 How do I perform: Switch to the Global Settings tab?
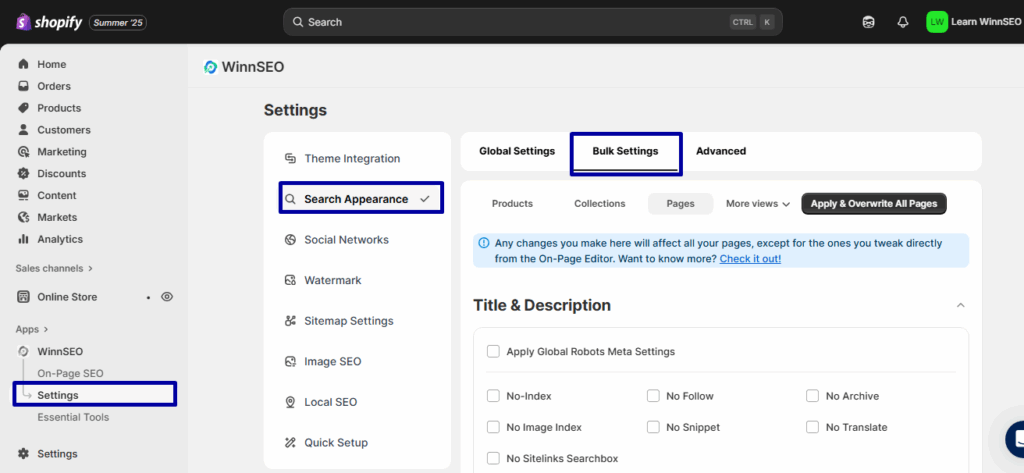[517, 151]
